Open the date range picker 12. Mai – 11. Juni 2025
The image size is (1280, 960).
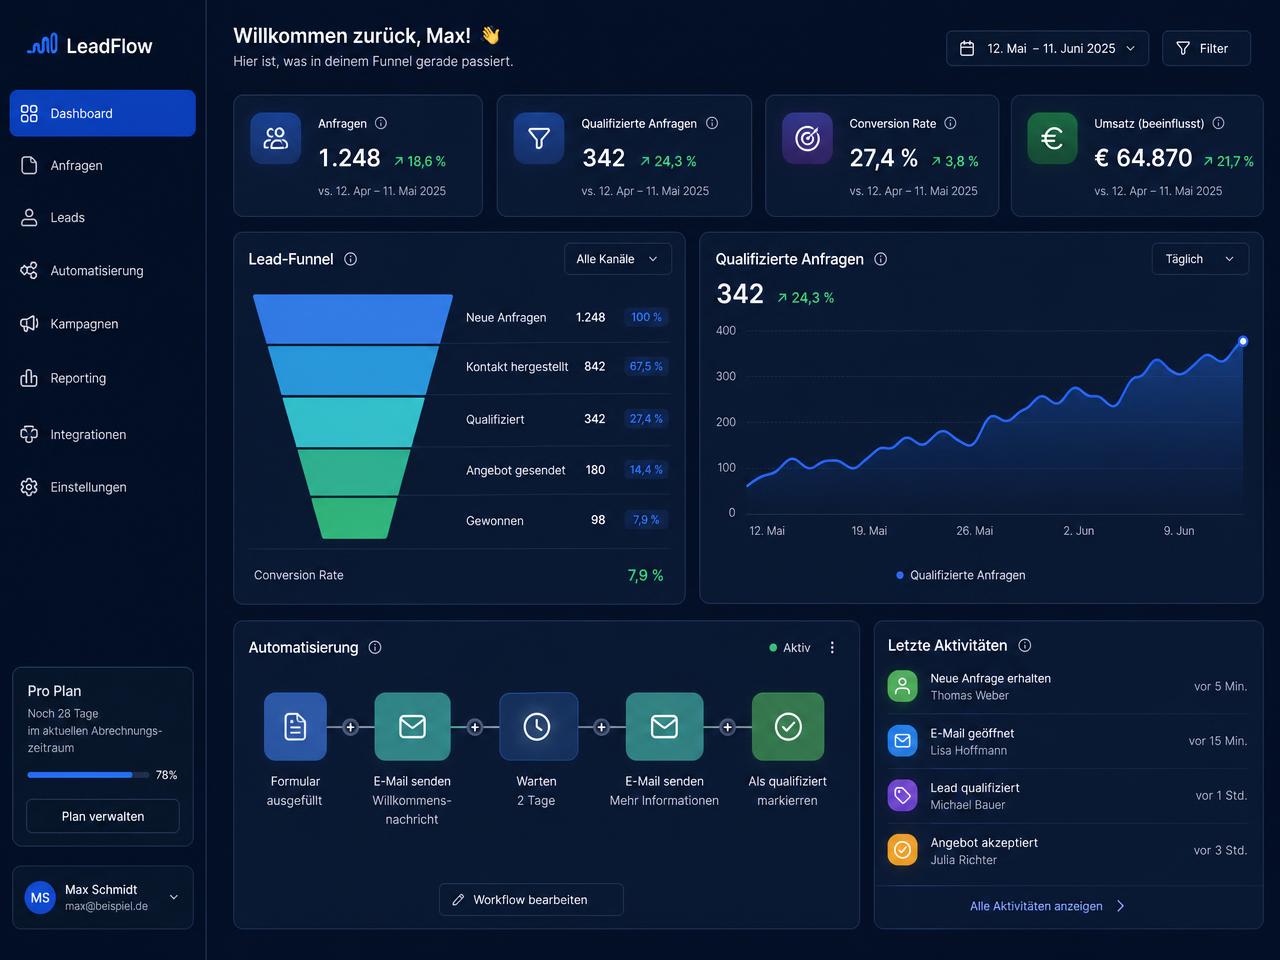(x=1047, y=48)
